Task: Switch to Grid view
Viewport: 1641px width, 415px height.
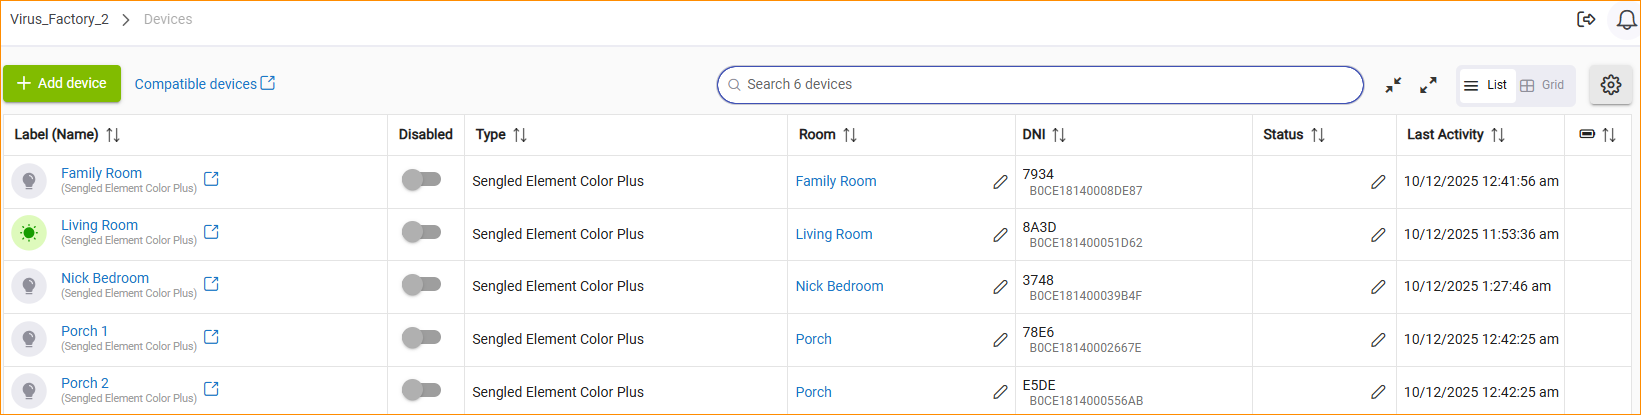Action: pyautogui.click(x=1542, y=85)
